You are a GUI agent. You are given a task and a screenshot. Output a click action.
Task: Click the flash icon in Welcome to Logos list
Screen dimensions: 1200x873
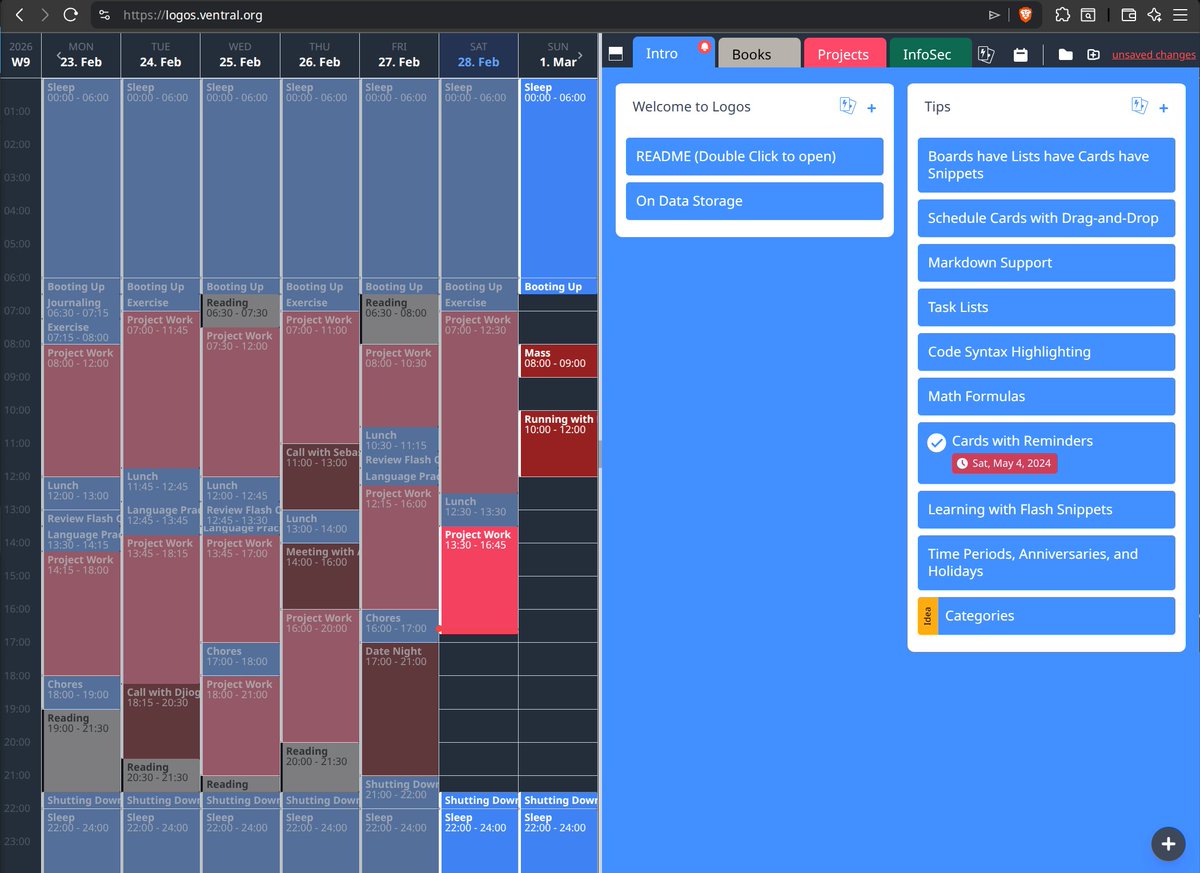[847, 106]
